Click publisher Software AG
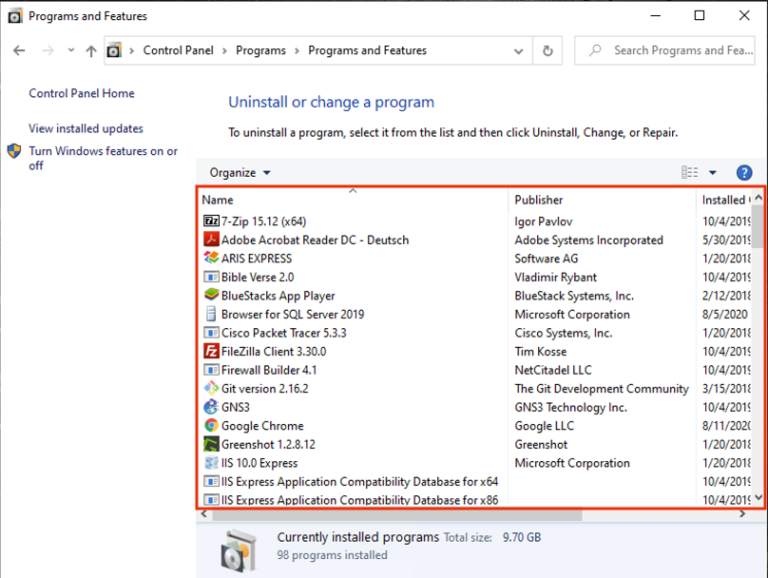Image resolution: width=768 pixels, height=578 pixels. 546,258
